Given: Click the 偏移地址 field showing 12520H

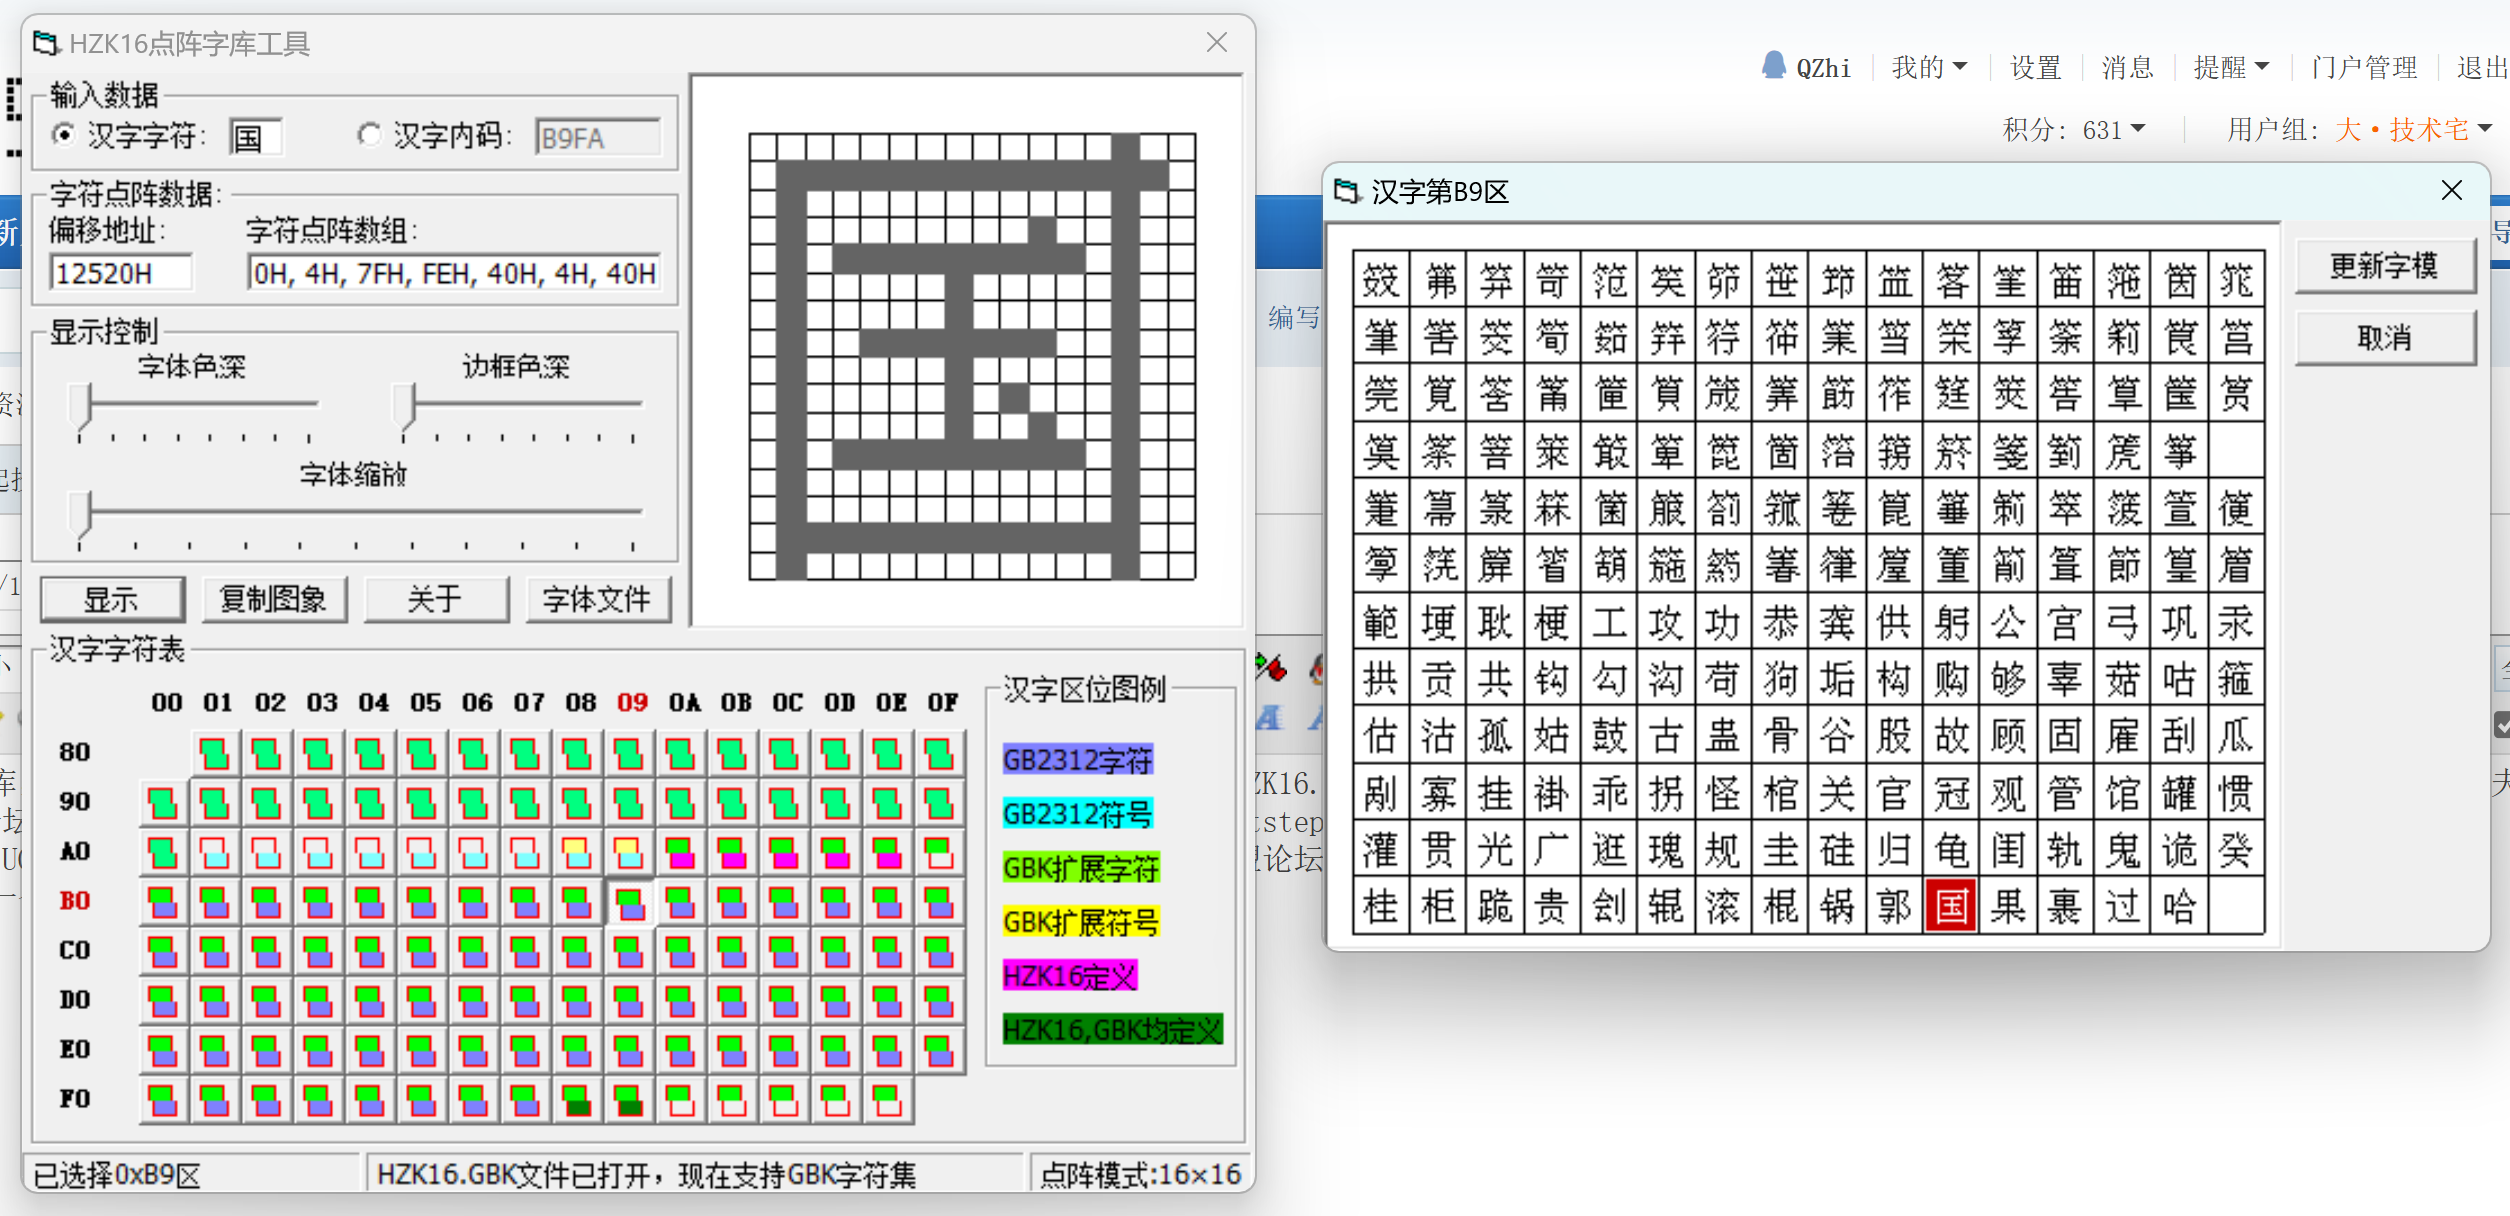Looking at the screenshot, I should click(x=121, y=273).
